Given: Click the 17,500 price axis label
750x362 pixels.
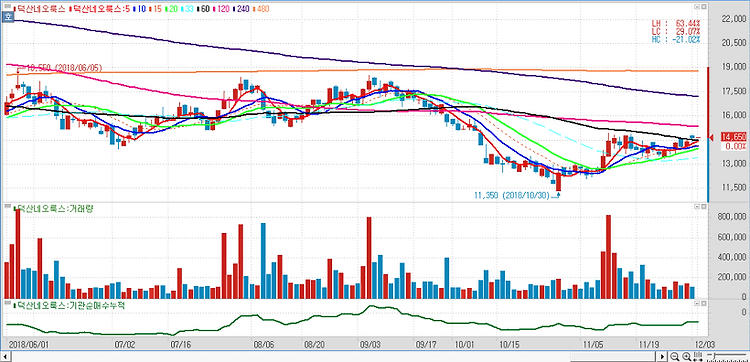Looking at the screenshot, I should [734, 91].
